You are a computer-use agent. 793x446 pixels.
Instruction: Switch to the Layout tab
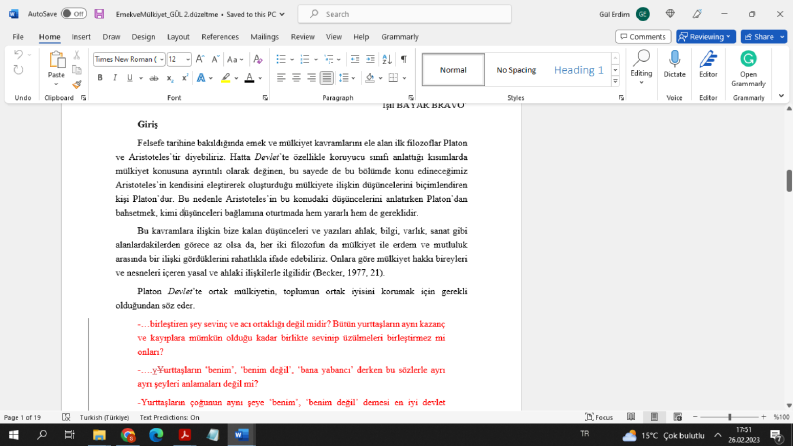pos(178,36)
